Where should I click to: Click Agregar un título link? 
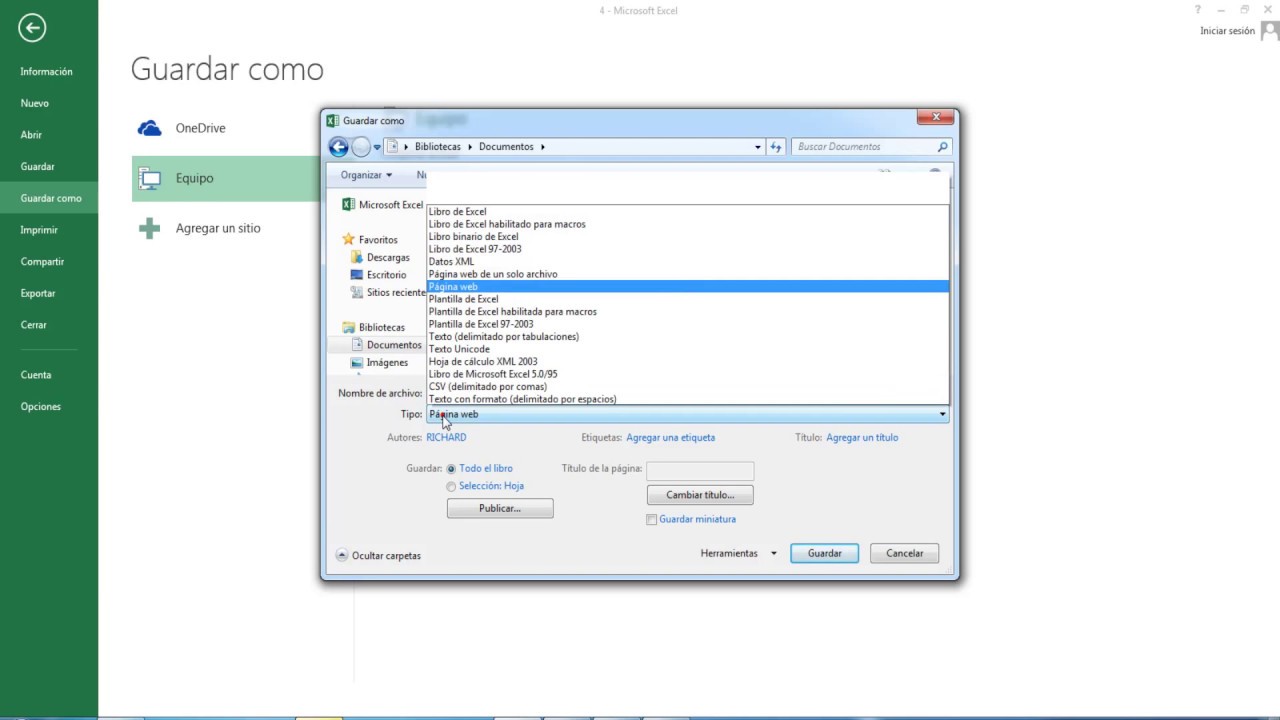(862, 438)
